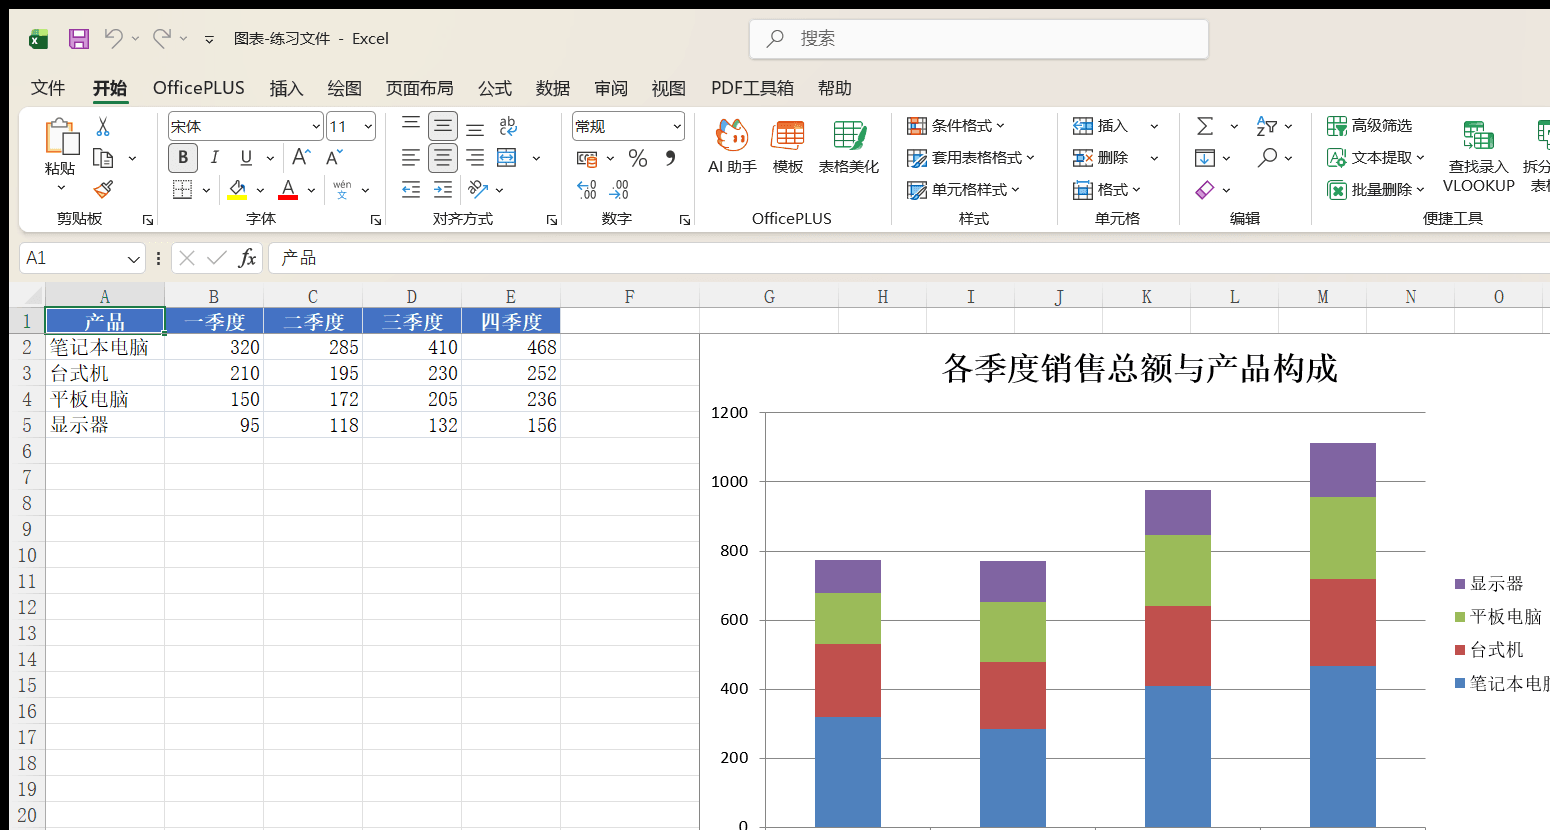Screen dimensions: 1550x830
Task: Toggle center horizontal alignment
Action: [443, 158]
